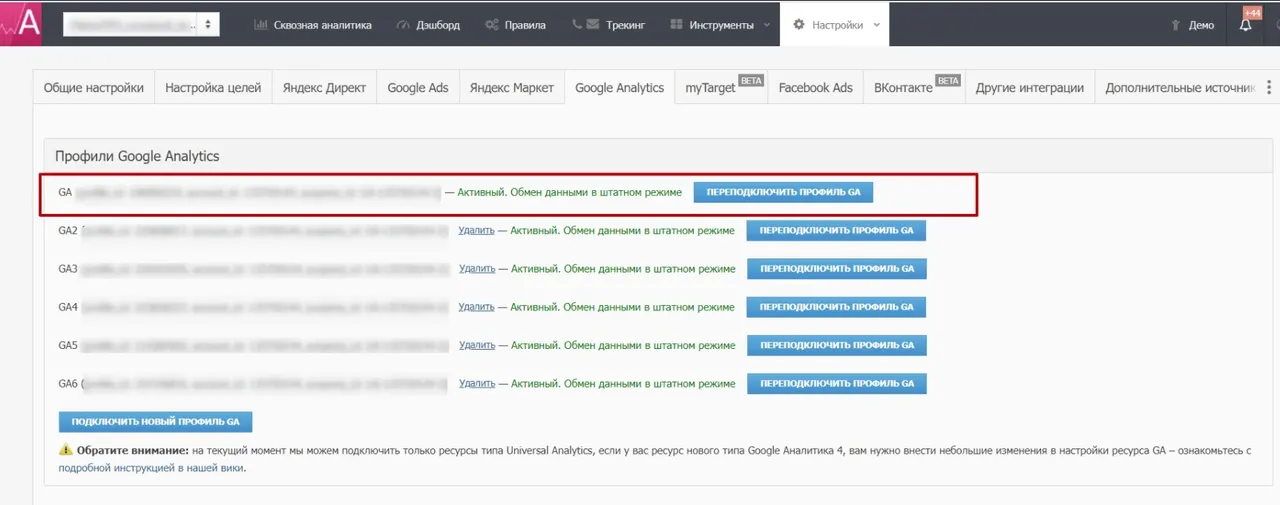Click the Обратите внимание bold text
The width and height of the screenshot is (1280, 505).
pos(133,451)
